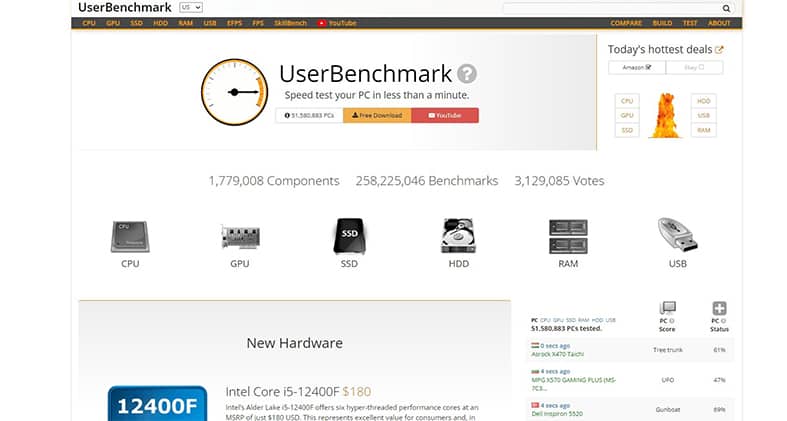
Task: Click the Gunboat PC score text
Action: point(668,409)
